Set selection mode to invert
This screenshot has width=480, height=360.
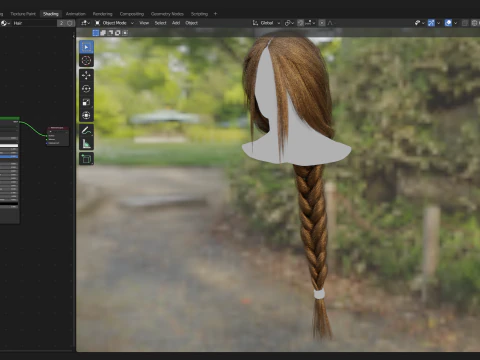[x=118, y=33]
